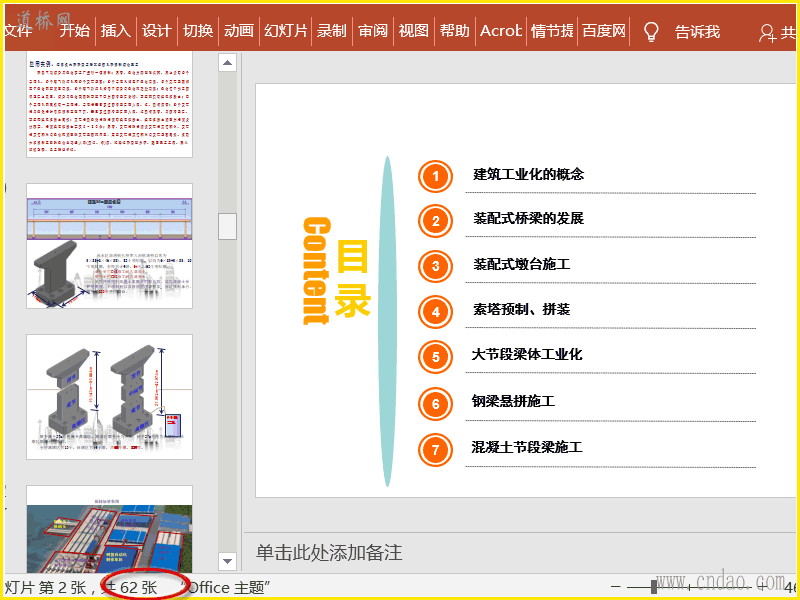Select the red text slide thumbnail

(109, 105)
